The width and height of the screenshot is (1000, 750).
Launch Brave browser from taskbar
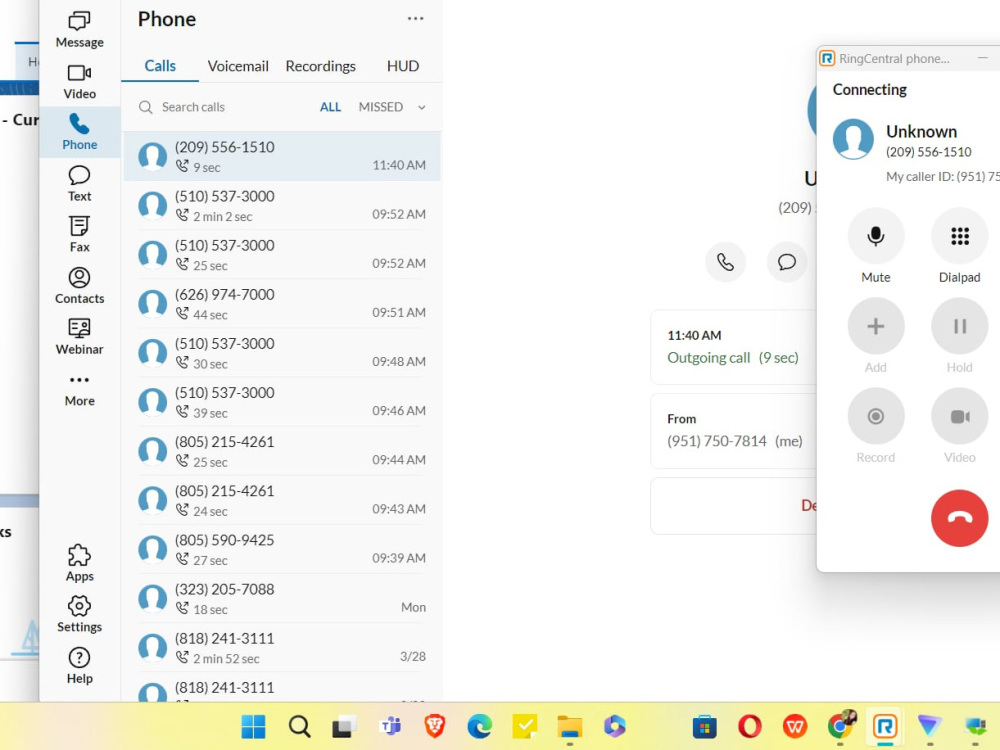pyautogui.click(x=434, y=726)
